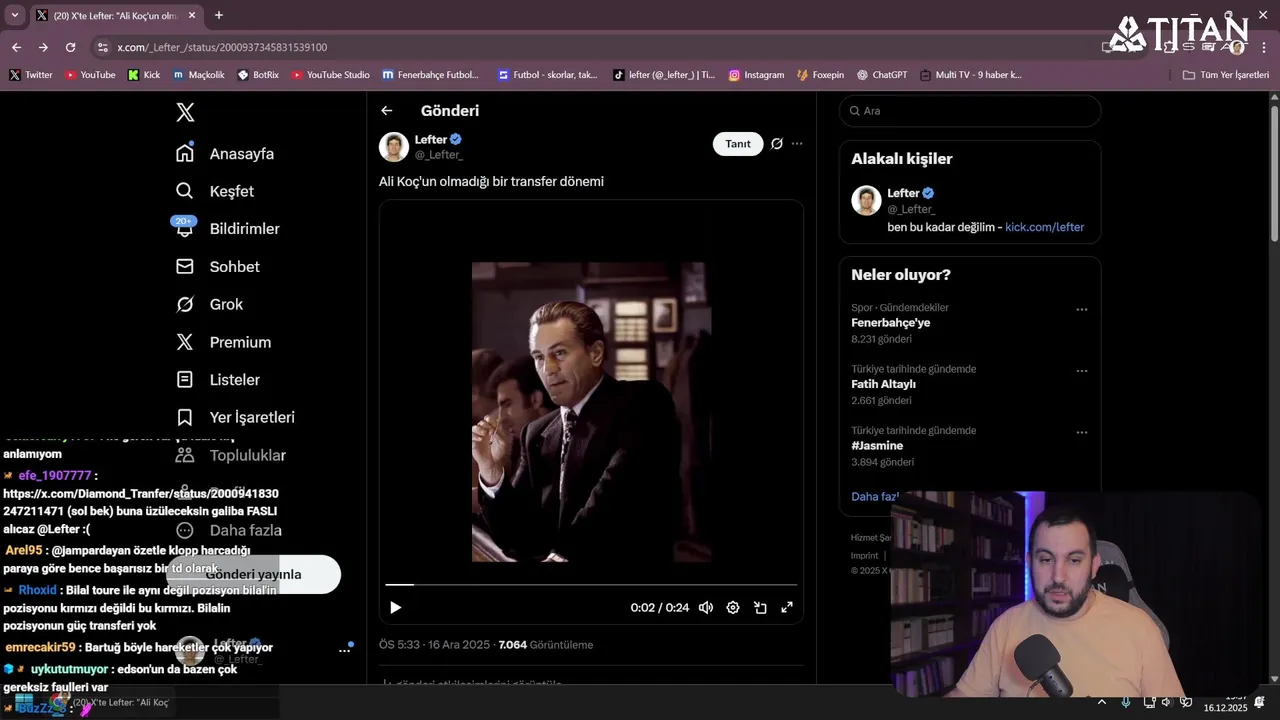Mute the video sound
1280x720 pixels.
pyautogui.click(x=706, y=607)
